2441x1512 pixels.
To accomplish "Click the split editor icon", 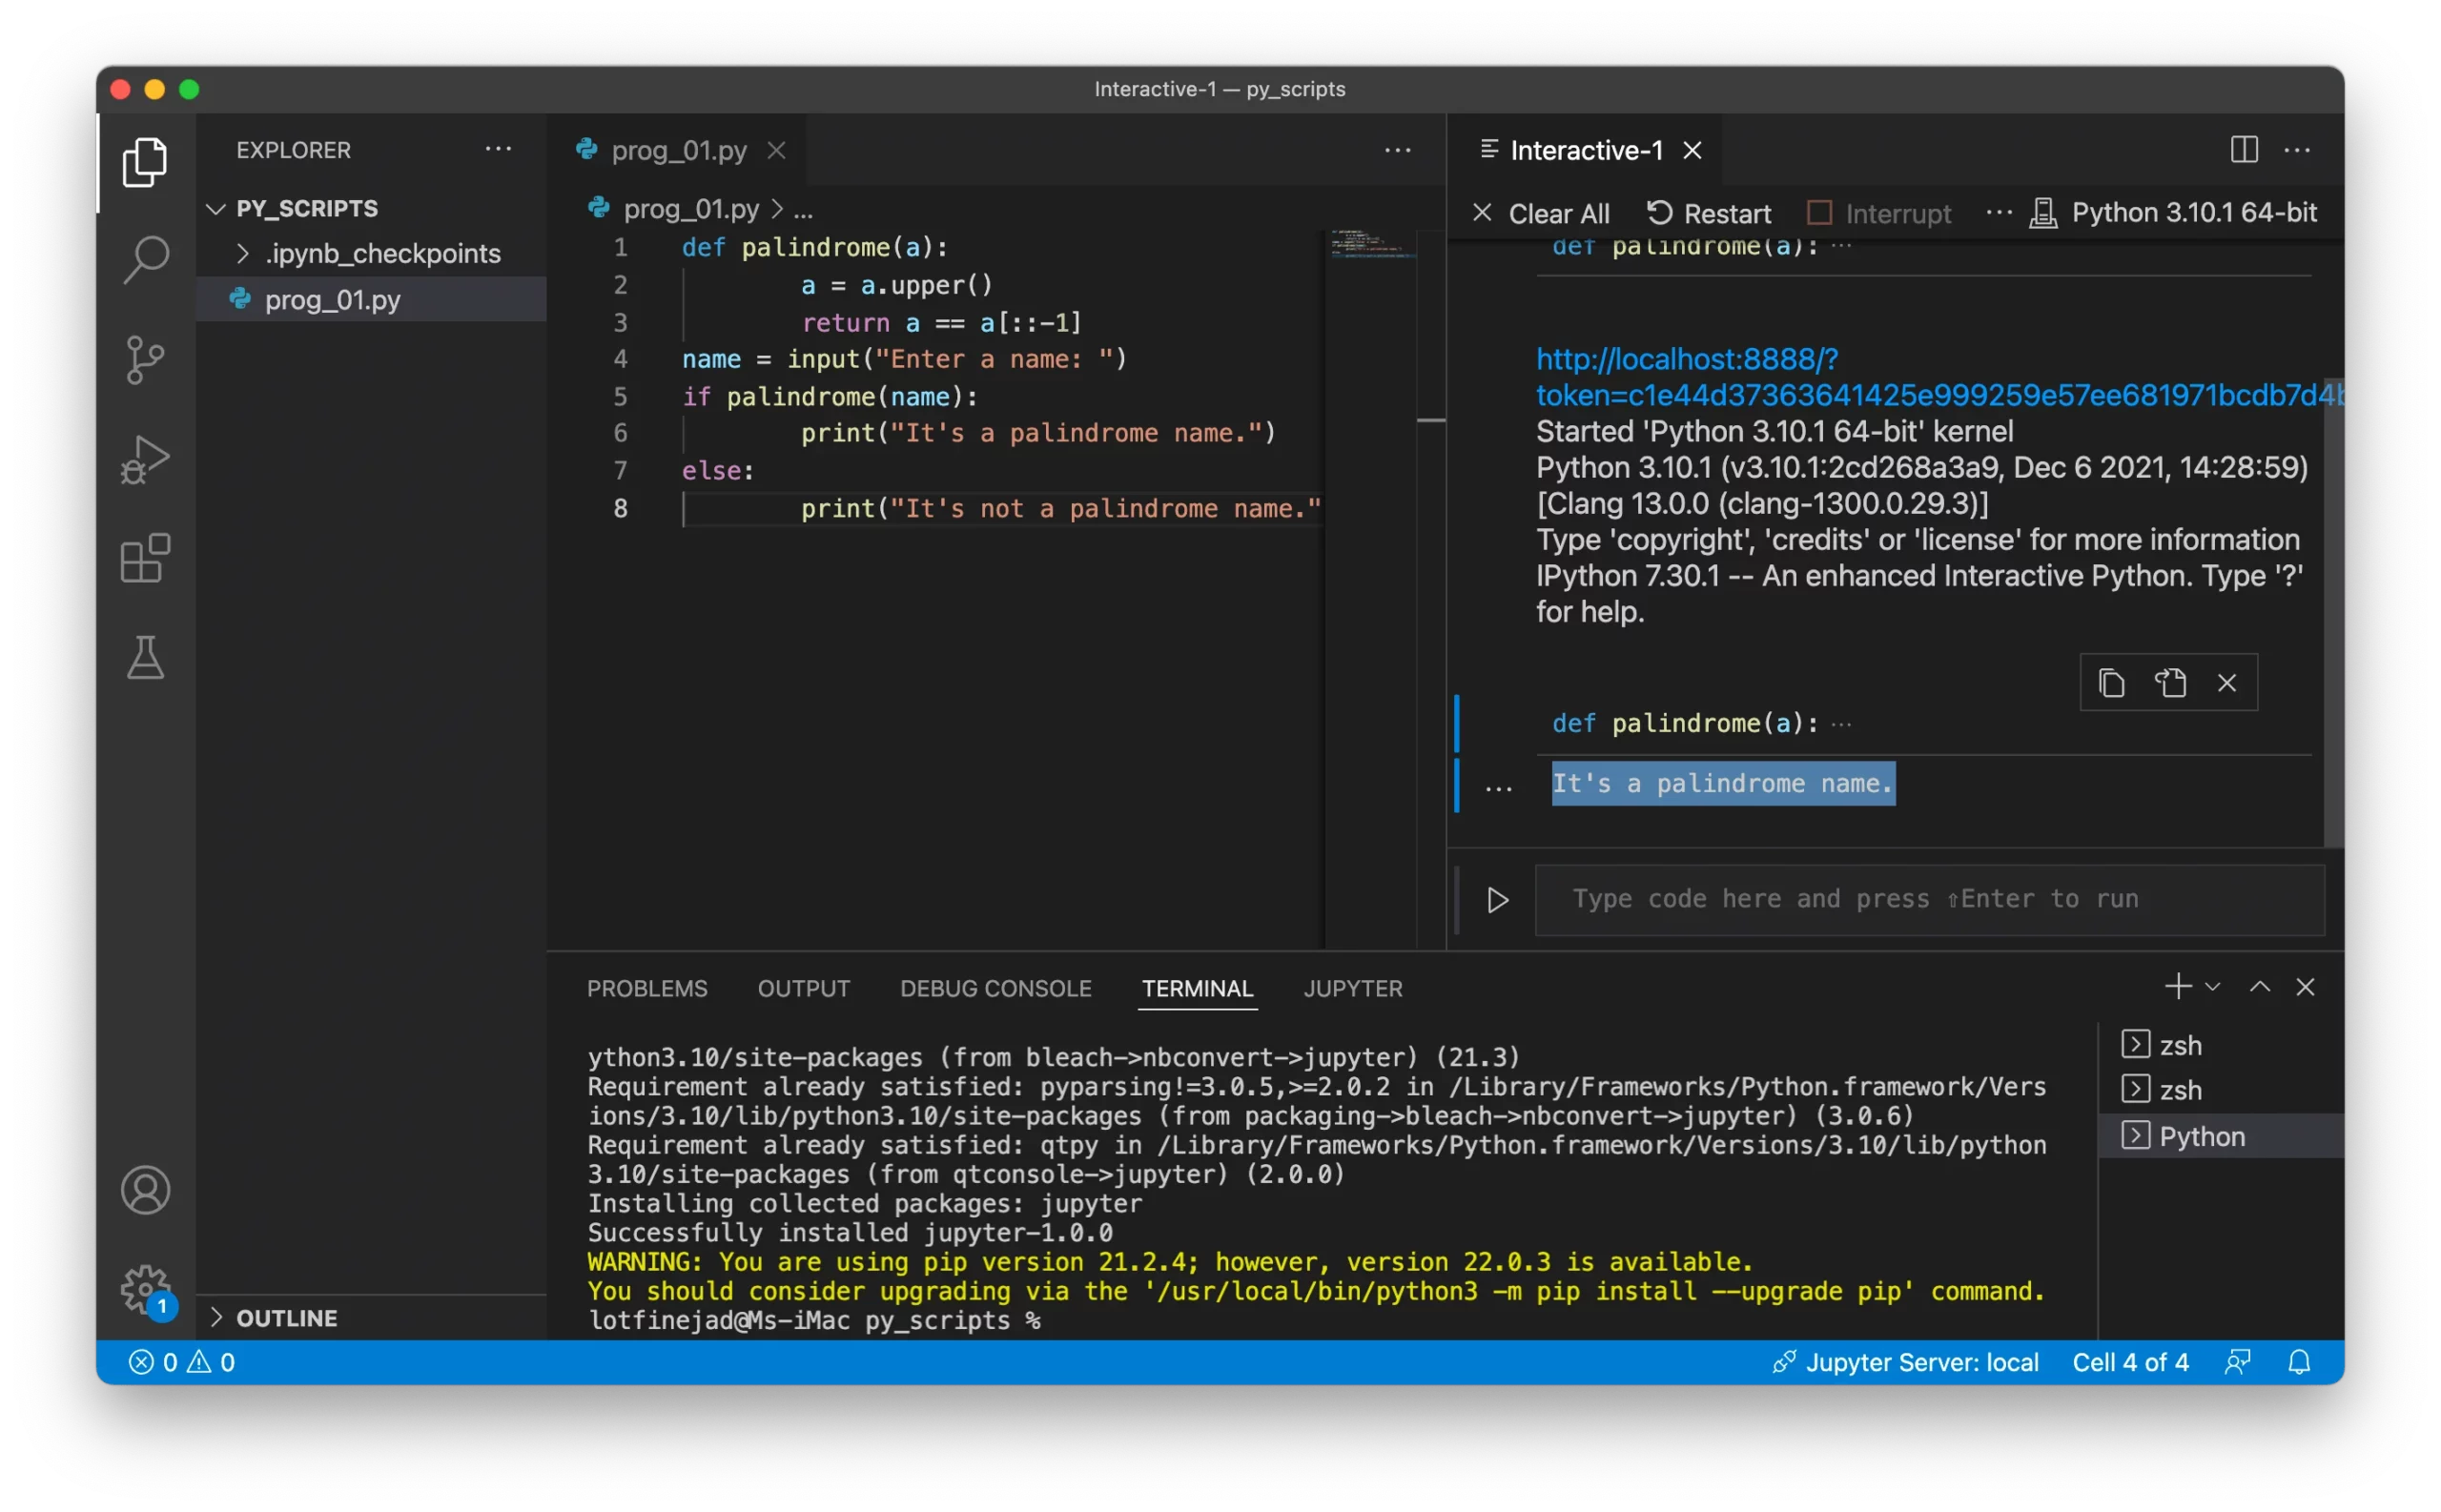I will [2243, 150].
